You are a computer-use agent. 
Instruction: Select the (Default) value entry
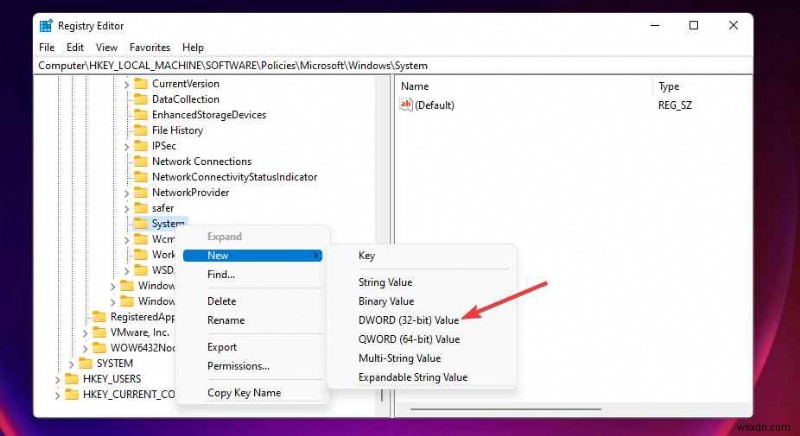pyautogui.click(x=434, y=105)
